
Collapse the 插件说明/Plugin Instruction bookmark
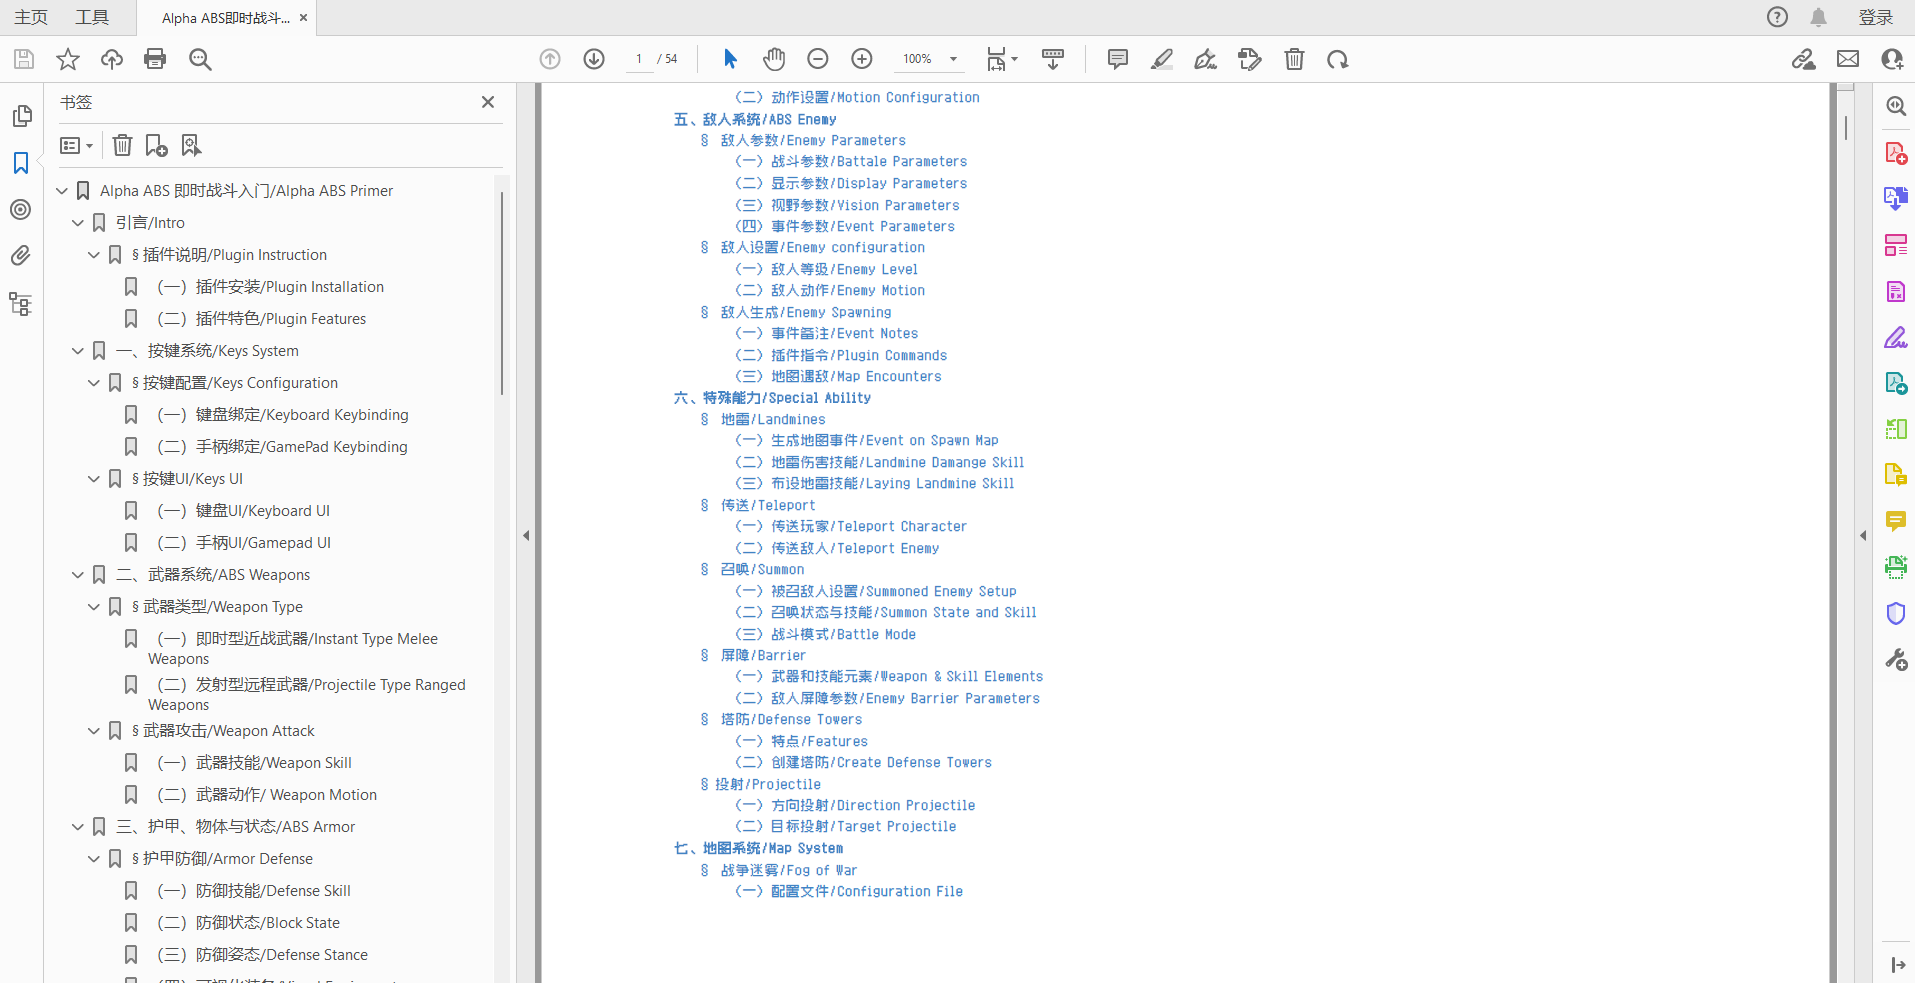[x=94, y=255]
